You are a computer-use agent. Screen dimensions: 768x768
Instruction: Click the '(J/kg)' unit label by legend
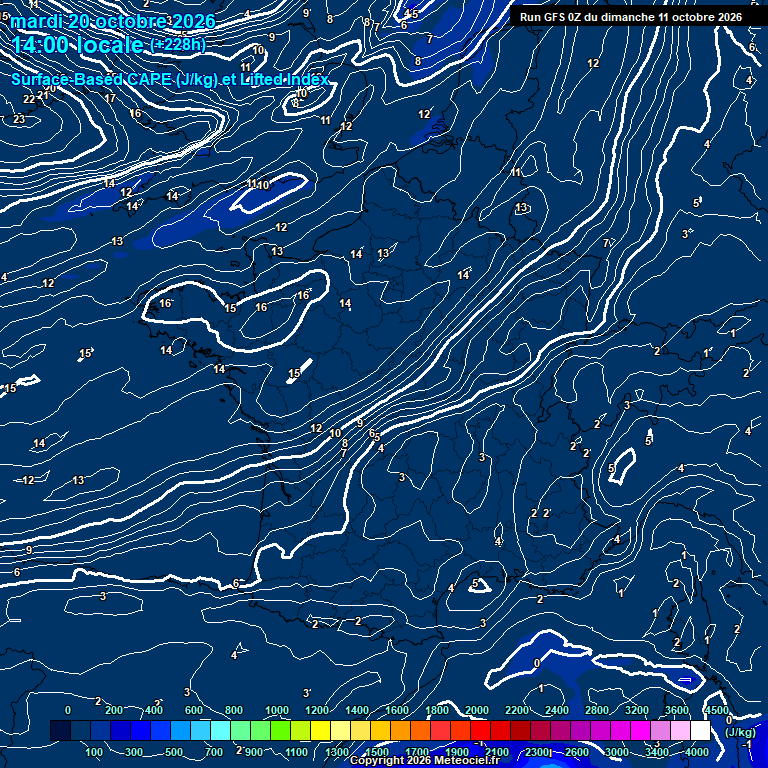click(740, 732)
